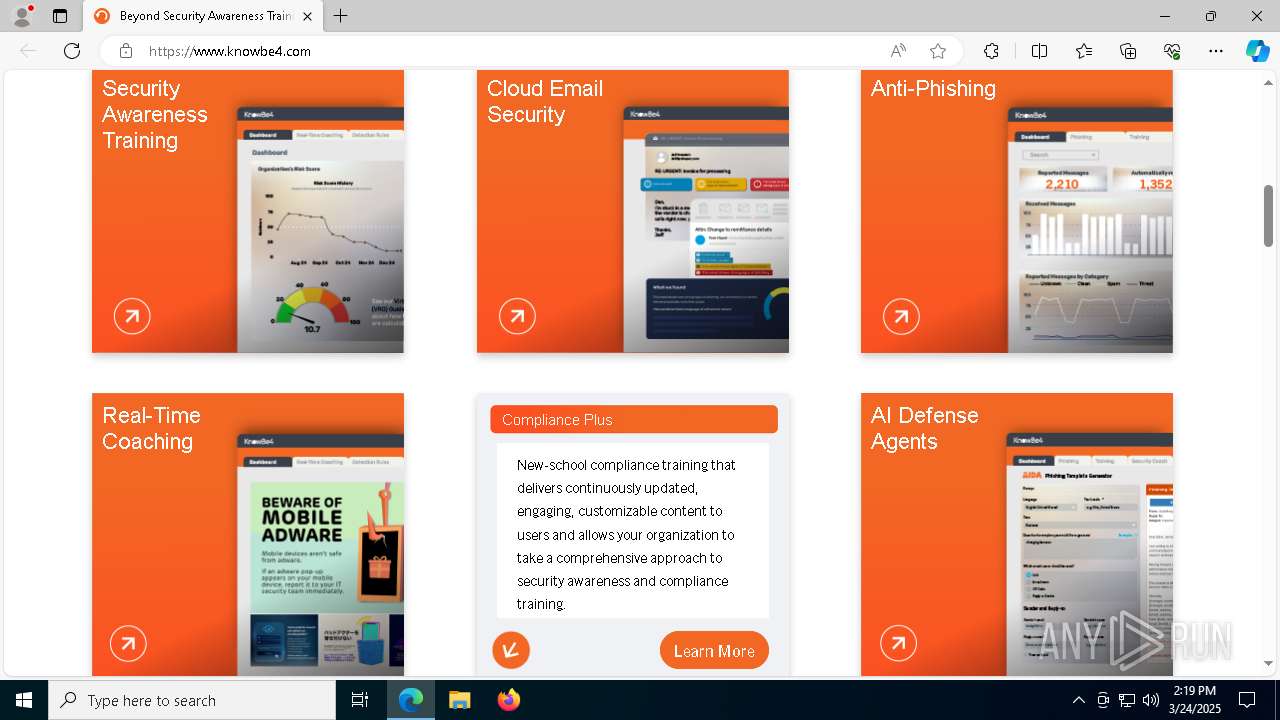Open Settings and more menu
The height and width of the screenshot is (720, 1280).
[x=1216, y=51]
